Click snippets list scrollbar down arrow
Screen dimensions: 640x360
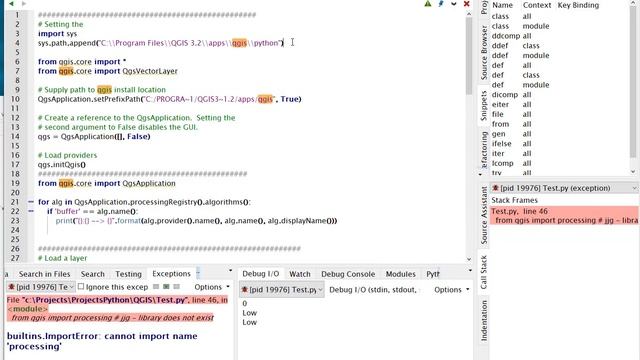tap(633, 172)
